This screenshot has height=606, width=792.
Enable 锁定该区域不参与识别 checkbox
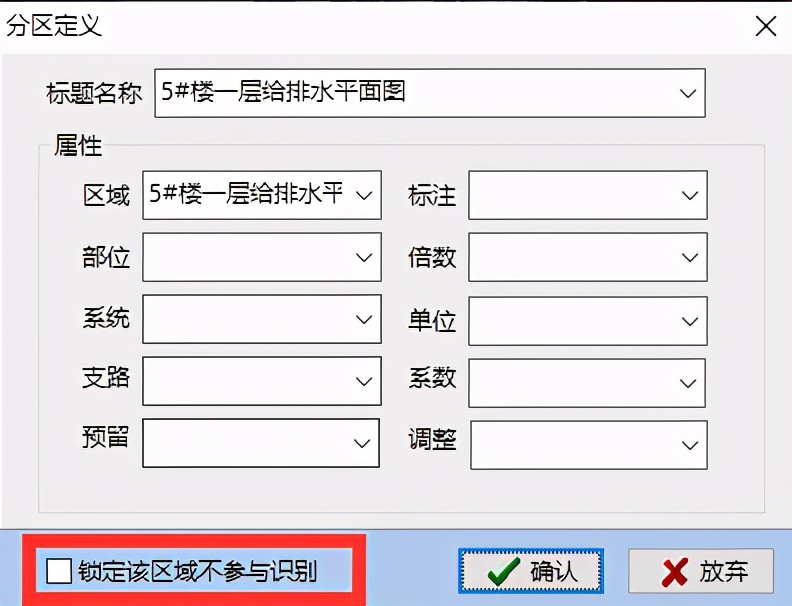point(59,571)
